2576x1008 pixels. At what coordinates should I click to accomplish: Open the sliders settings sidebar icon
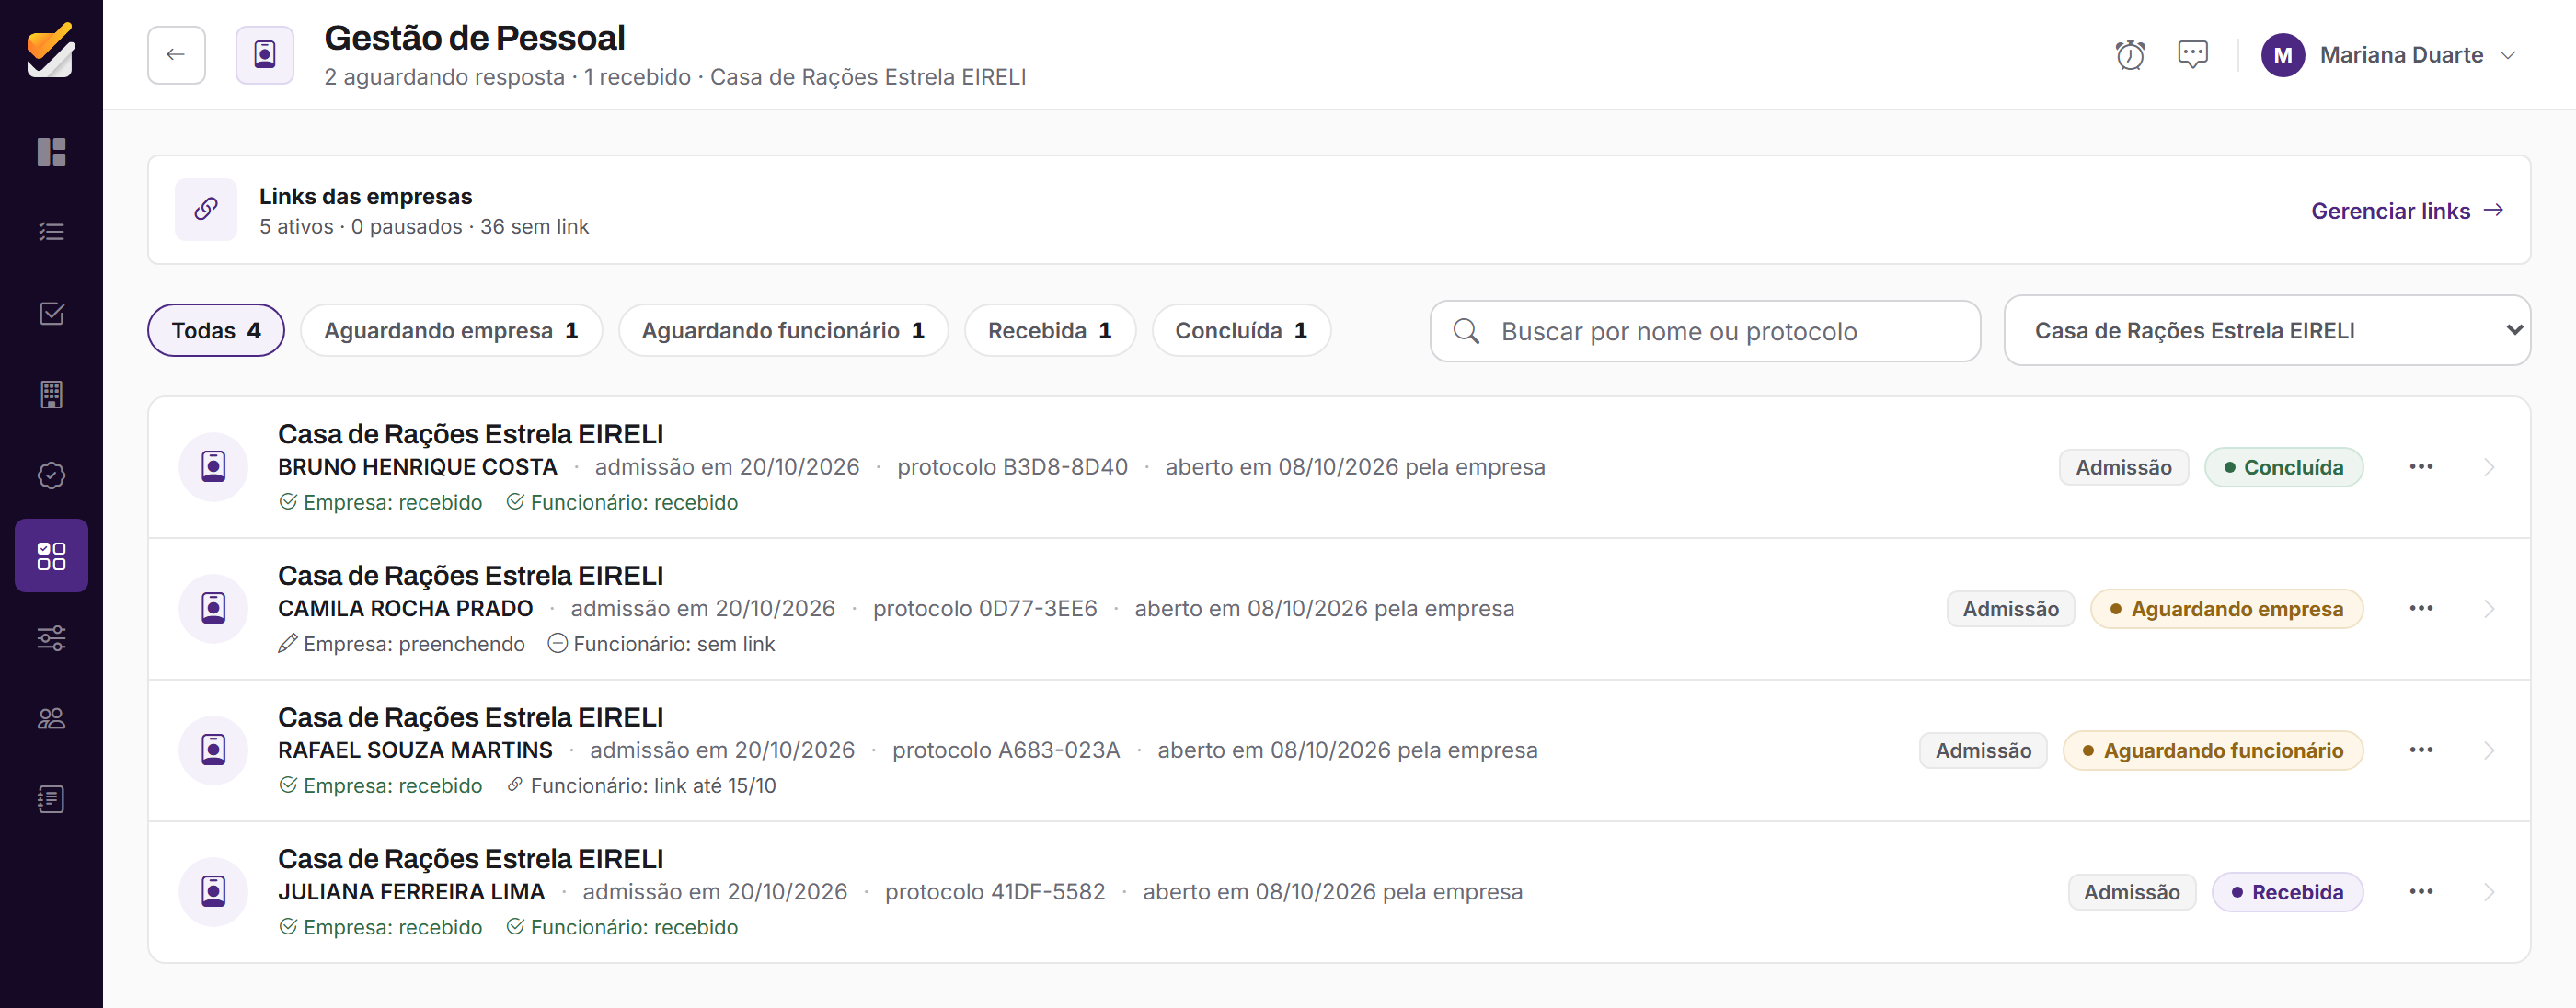tap(51, 638)
